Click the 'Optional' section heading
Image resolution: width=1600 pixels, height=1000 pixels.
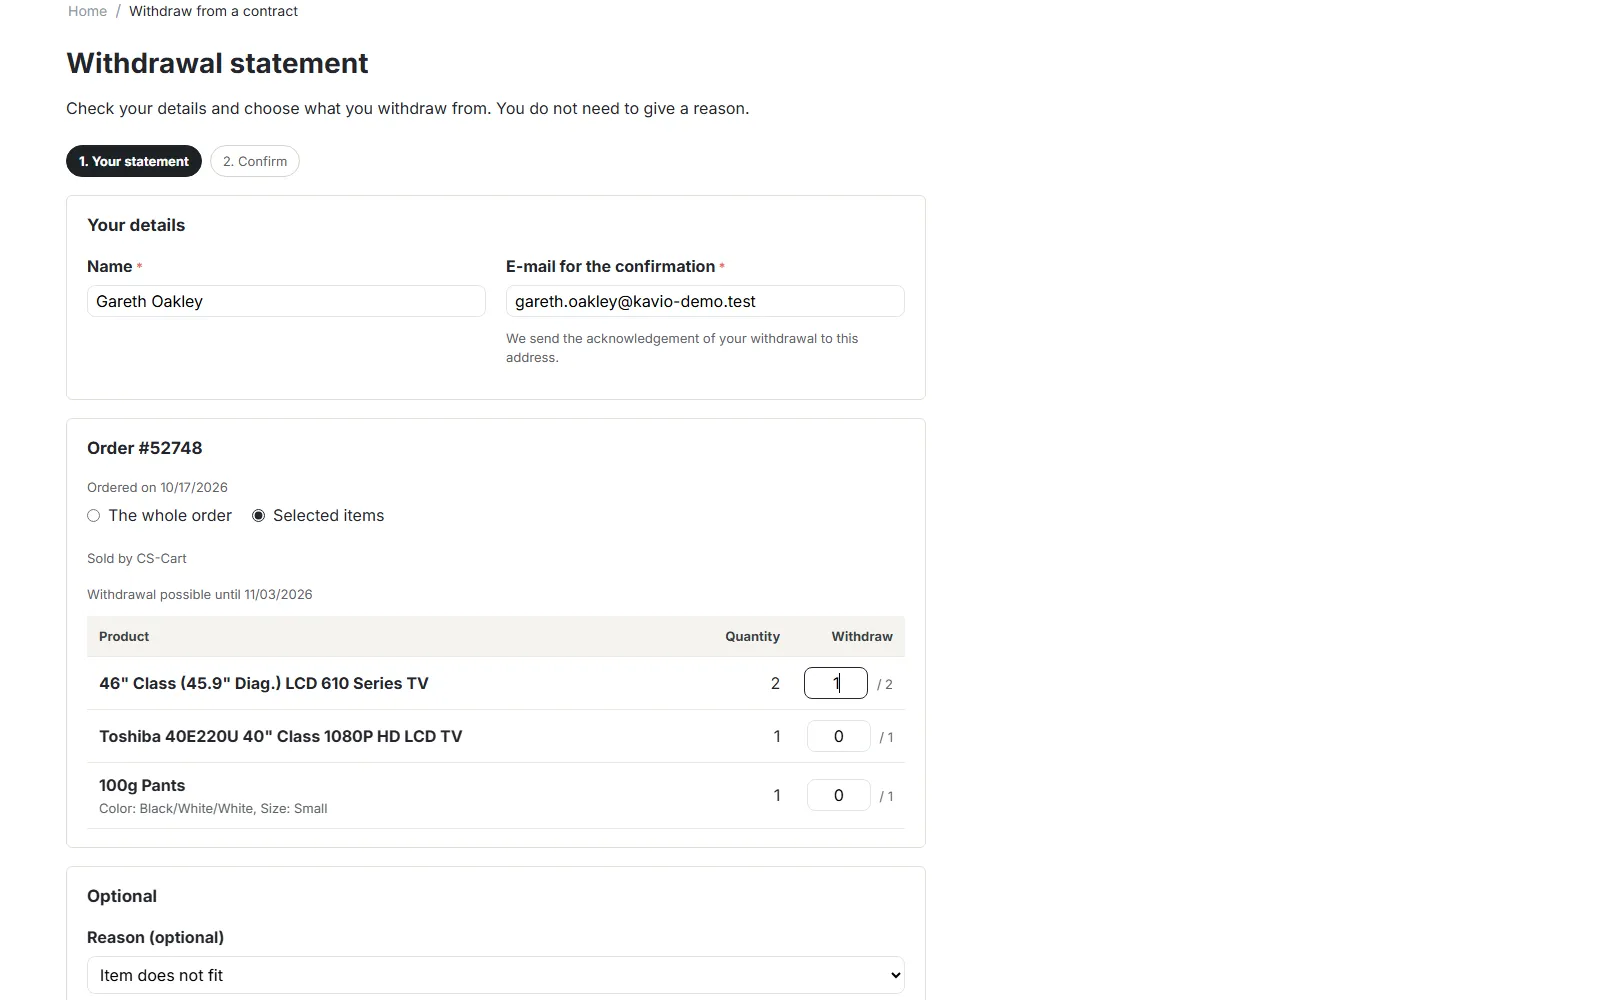point(122,896)
